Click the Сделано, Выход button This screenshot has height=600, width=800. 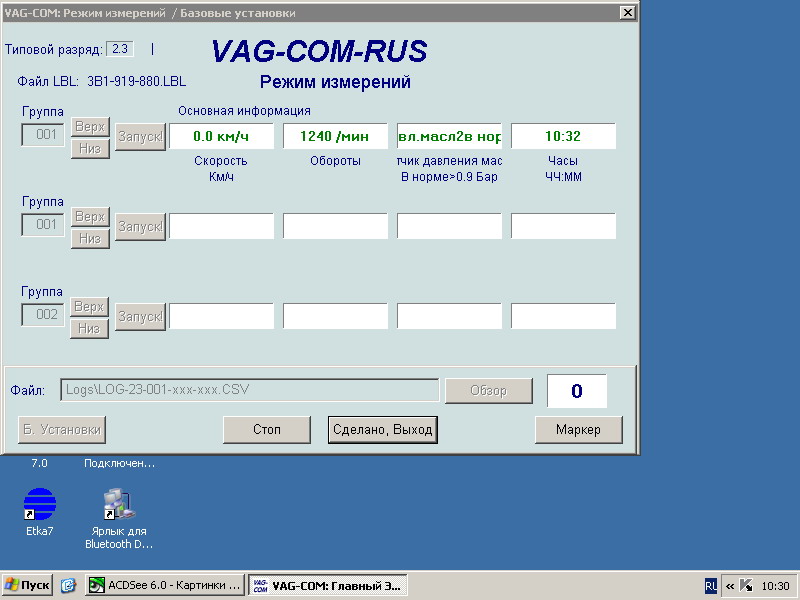[x=383, y=430]
